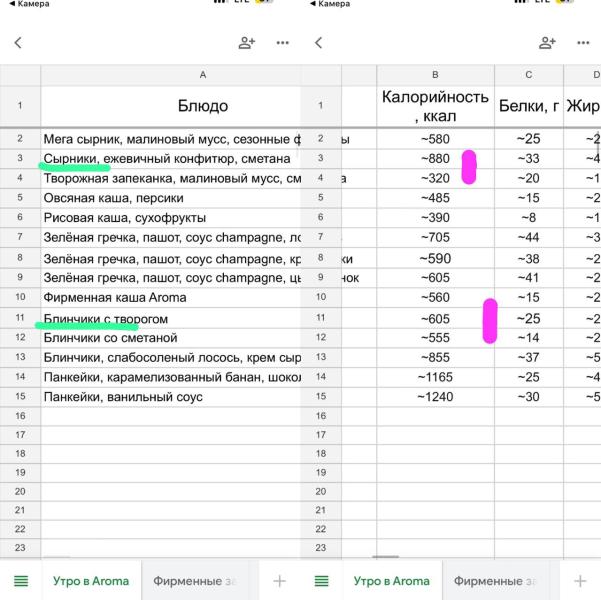The height and width of the screenshot is (600, 601).
Task: Select the '~1240' calorie cell
Action: click(x=435, y=397)
